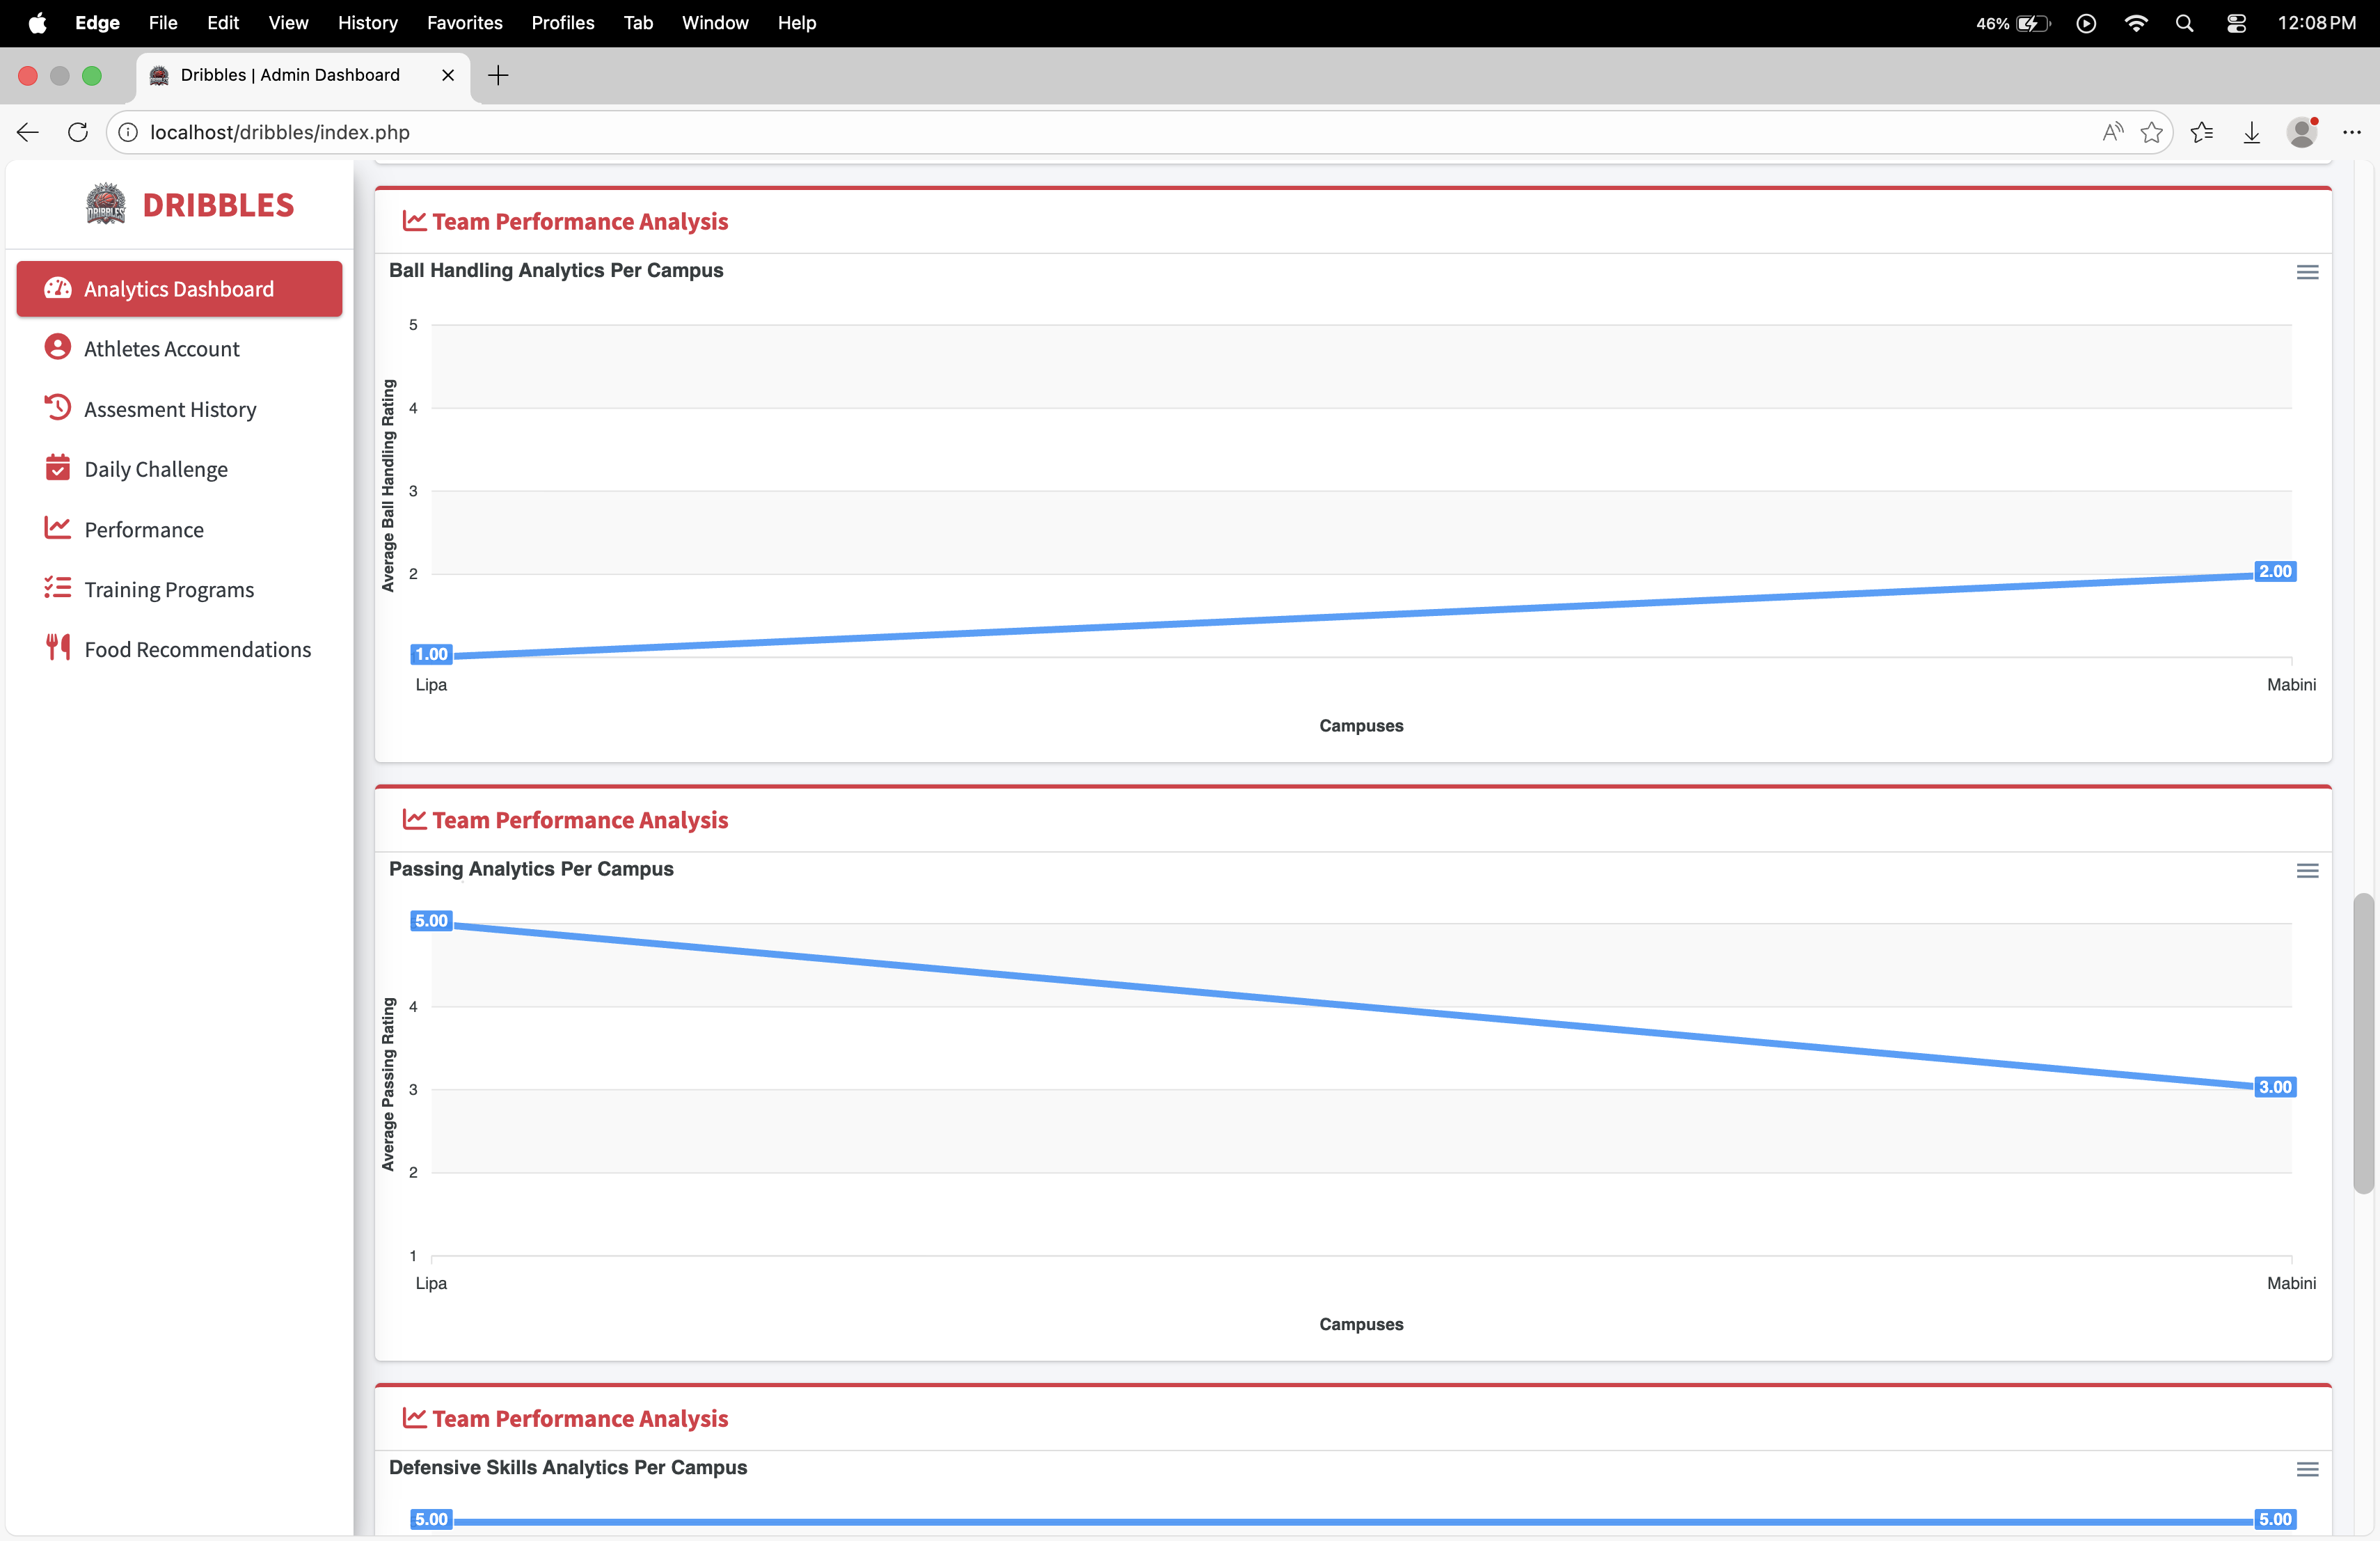The image size is (2380, 1541).
Task: Click the Food Recommendations utensils icon
Action: [x=58, y=648]
